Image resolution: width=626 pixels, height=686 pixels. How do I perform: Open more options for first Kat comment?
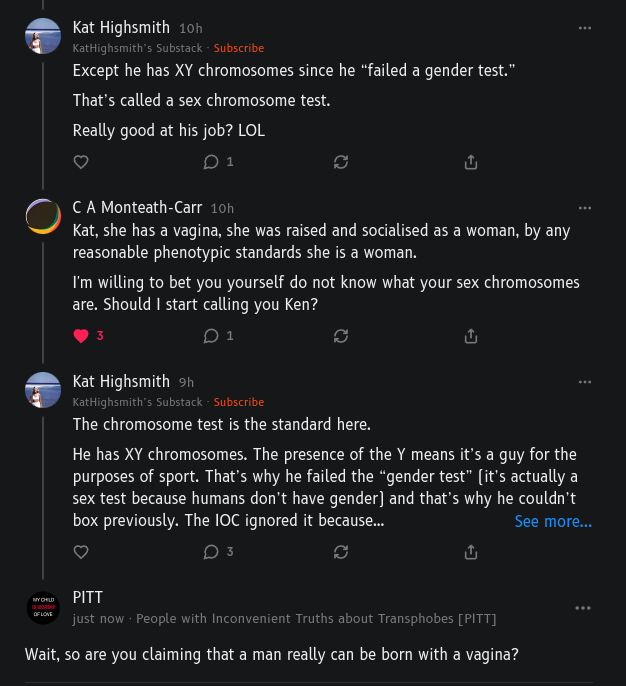(x=585, y=28)
